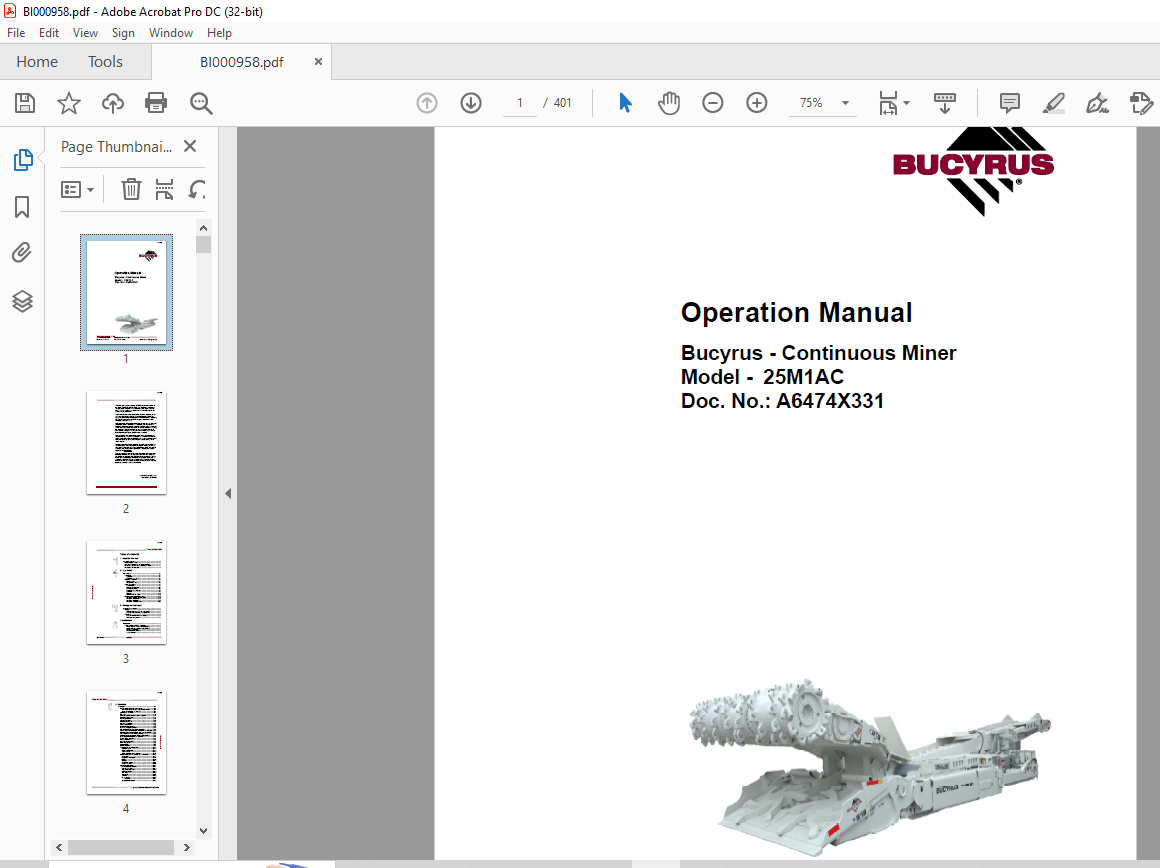Viewport: 1160px width, 868px height.
Task: Open the zoom level dropdown arrow
Action: [846, 103]
